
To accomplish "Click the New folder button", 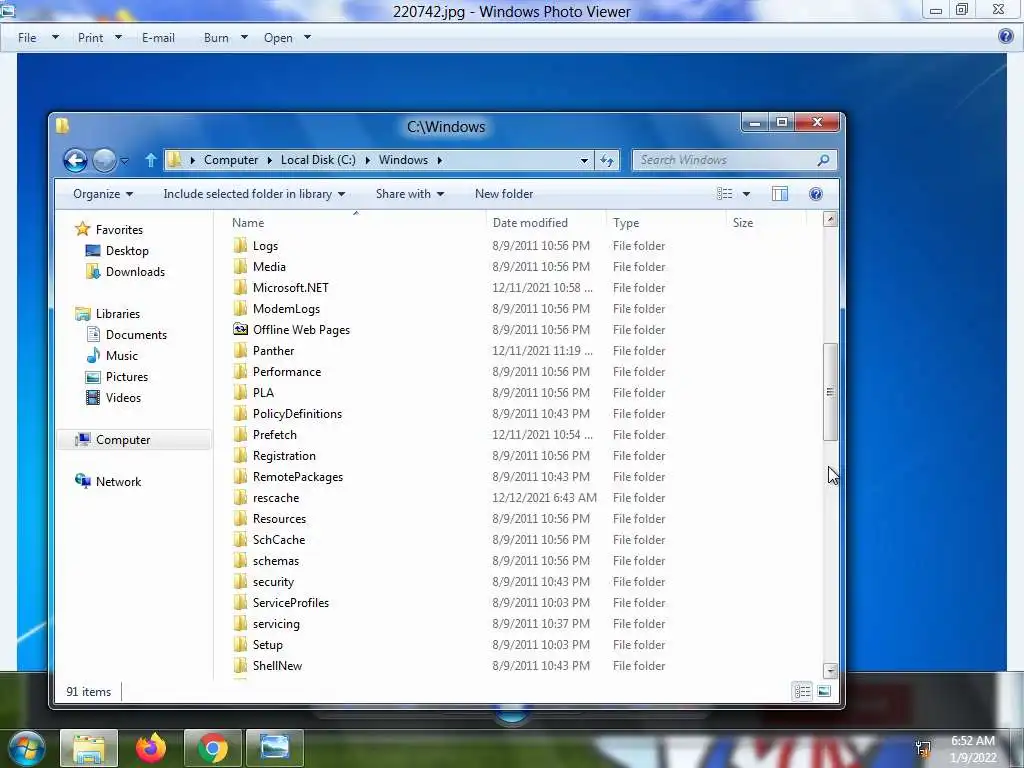I will (504, 194).
